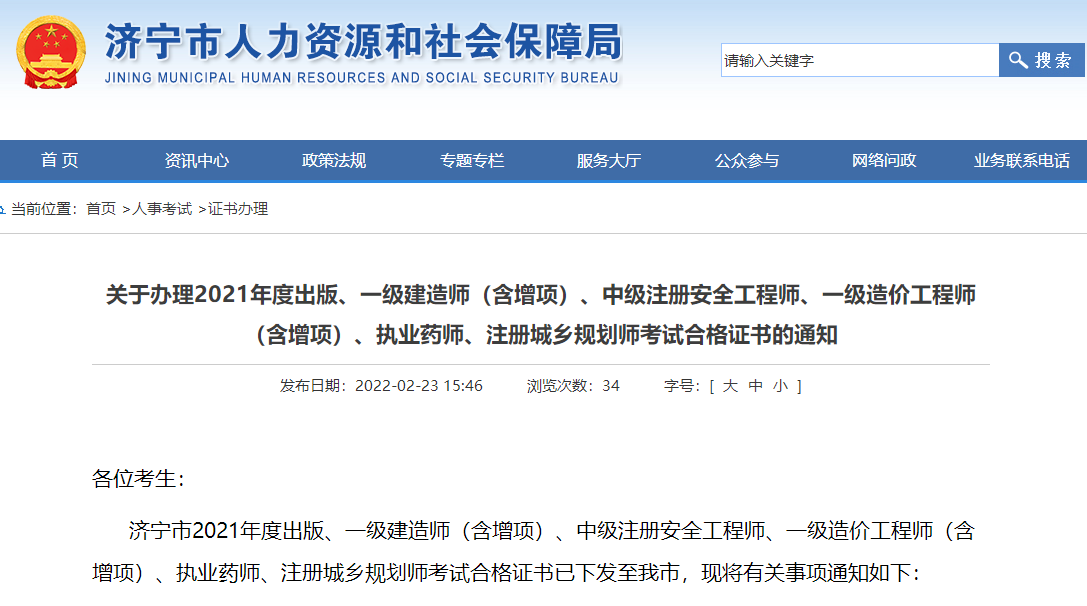Open the 资讯中心 menu
This screenshot has width=1087, height=606.
pos(196,160)
